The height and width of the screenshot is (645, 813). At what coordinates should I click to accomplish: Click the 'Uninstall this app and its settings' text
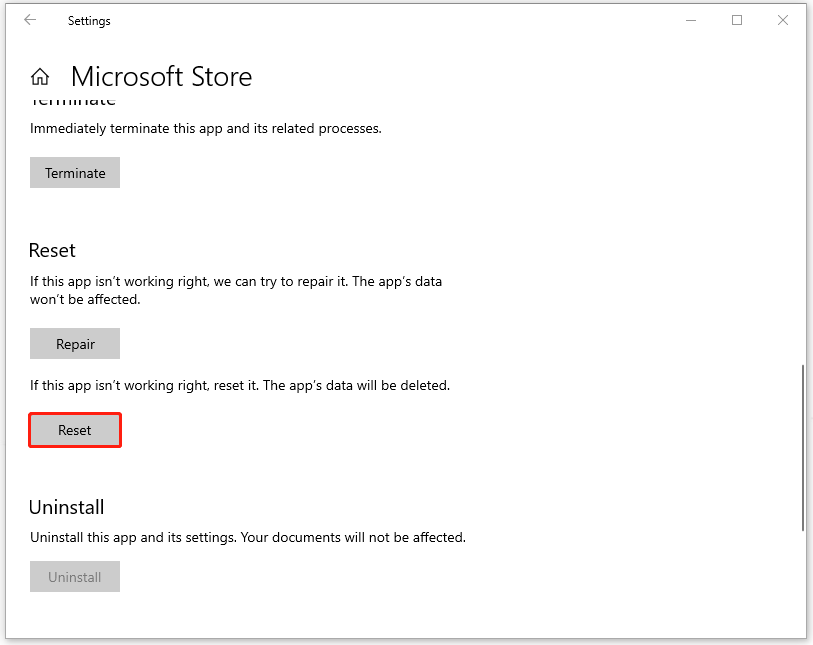pos(247,537)
